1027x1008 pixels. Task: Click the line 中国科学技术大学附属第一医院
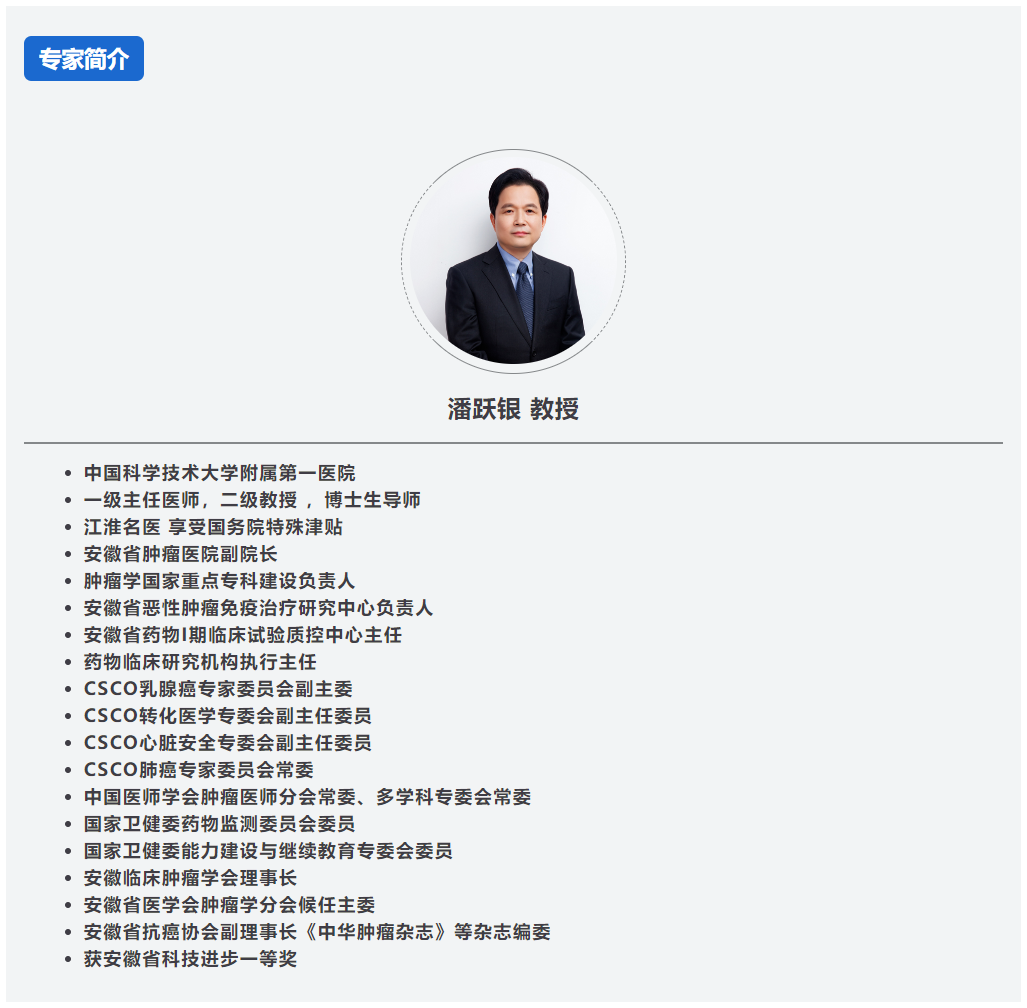coord(219,473)
